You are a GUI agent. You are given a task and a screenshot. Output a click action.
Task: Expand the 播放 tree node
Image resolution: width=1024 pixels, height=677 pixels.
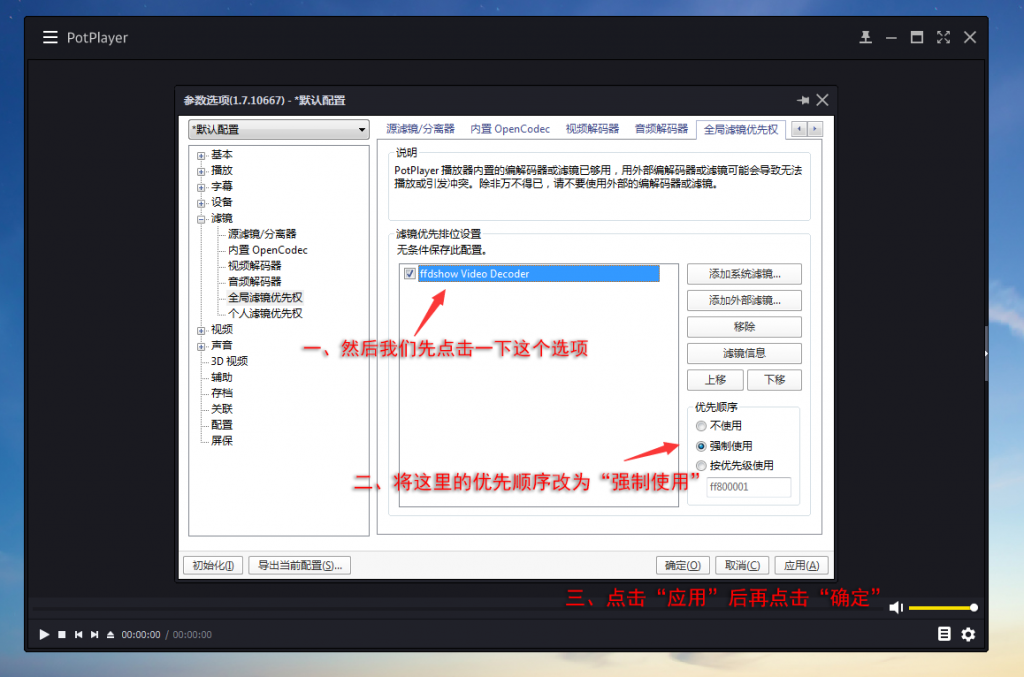(201, 171)
